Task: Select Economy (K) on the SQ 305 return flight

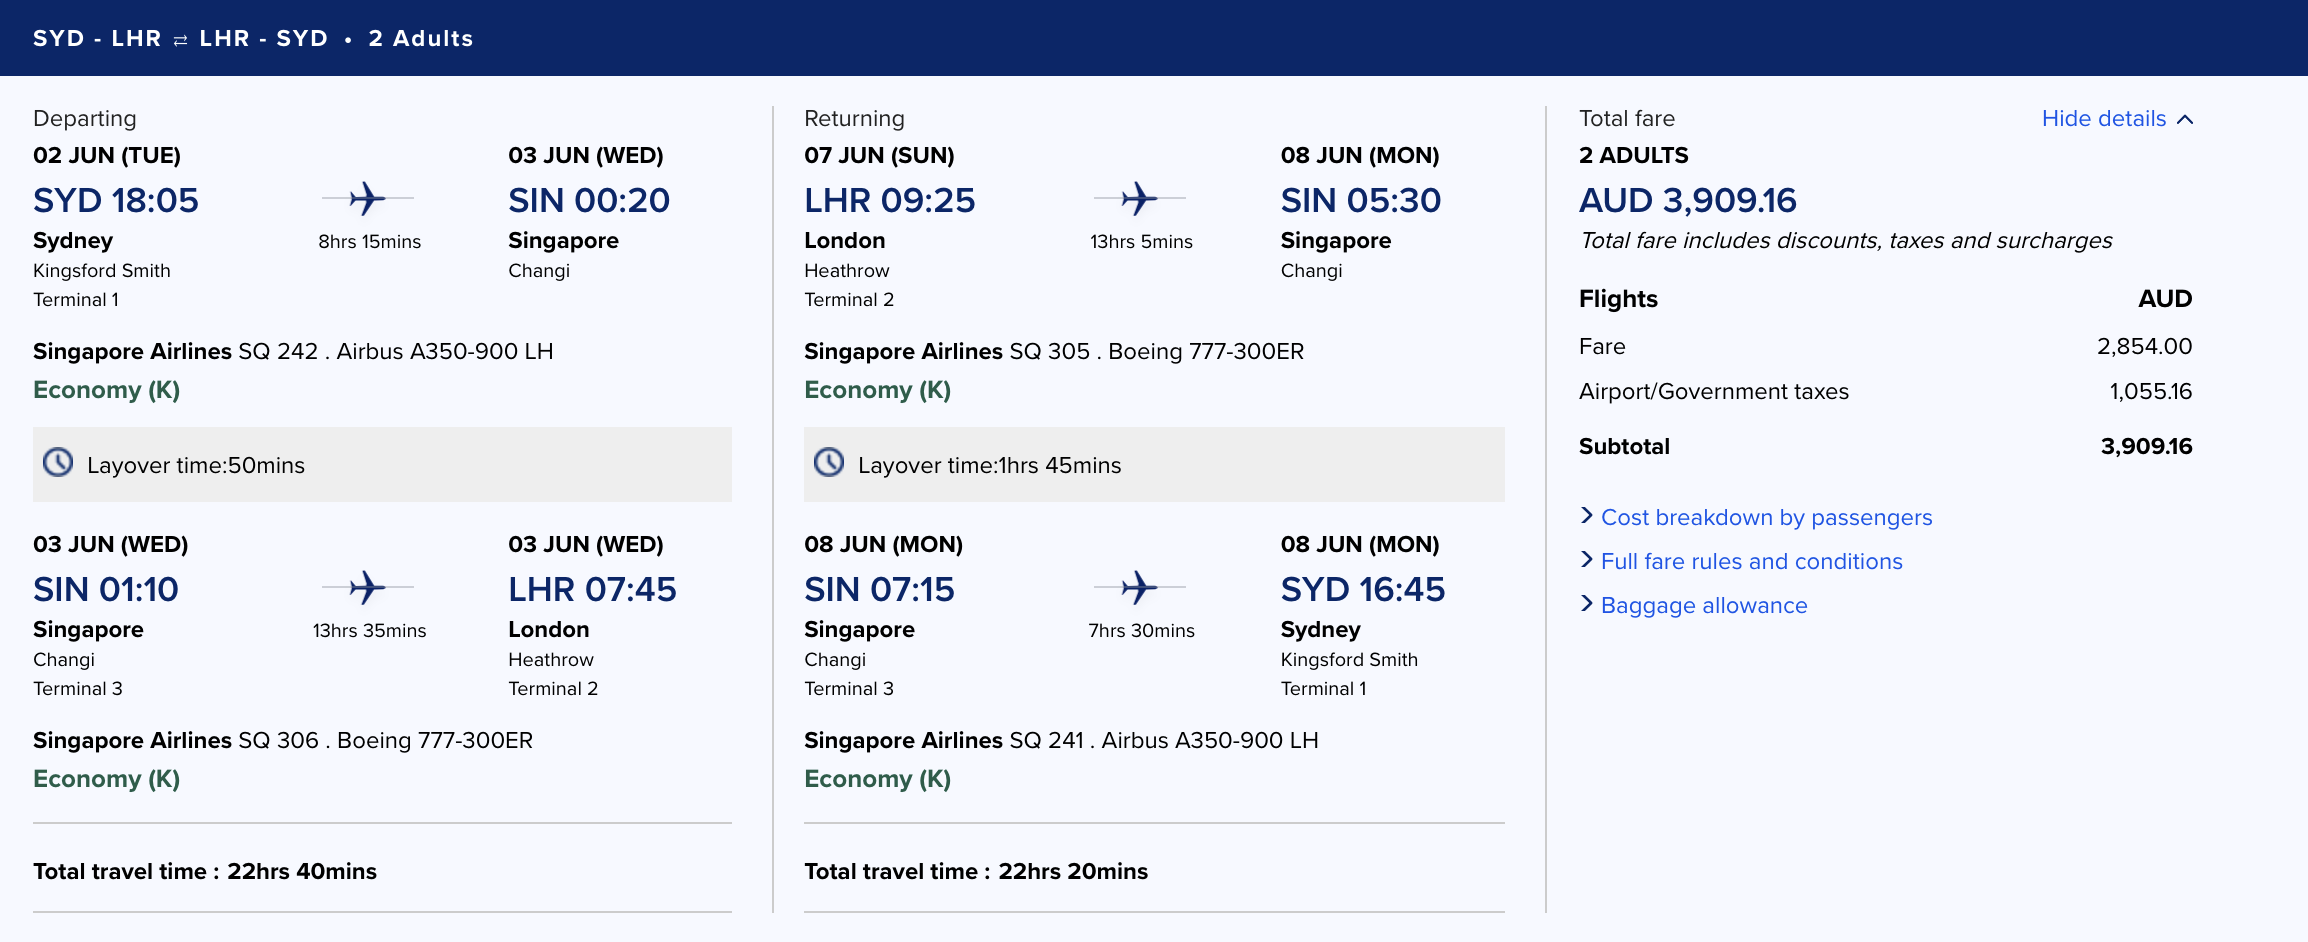Action: [877, 390]
